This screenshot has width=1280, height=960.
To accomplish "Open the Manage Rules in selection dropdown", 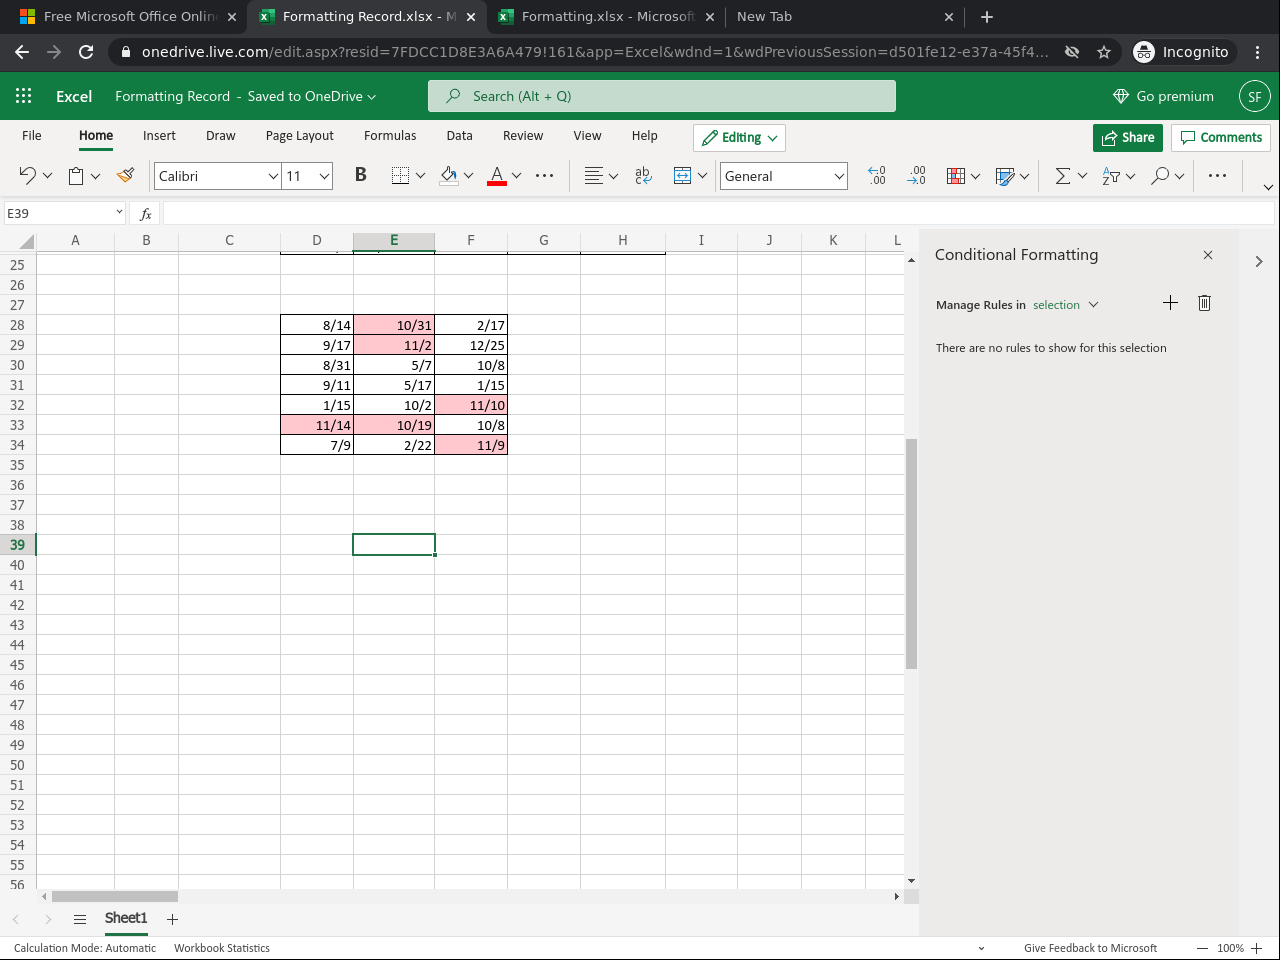I will click(x=1065, y=305).
